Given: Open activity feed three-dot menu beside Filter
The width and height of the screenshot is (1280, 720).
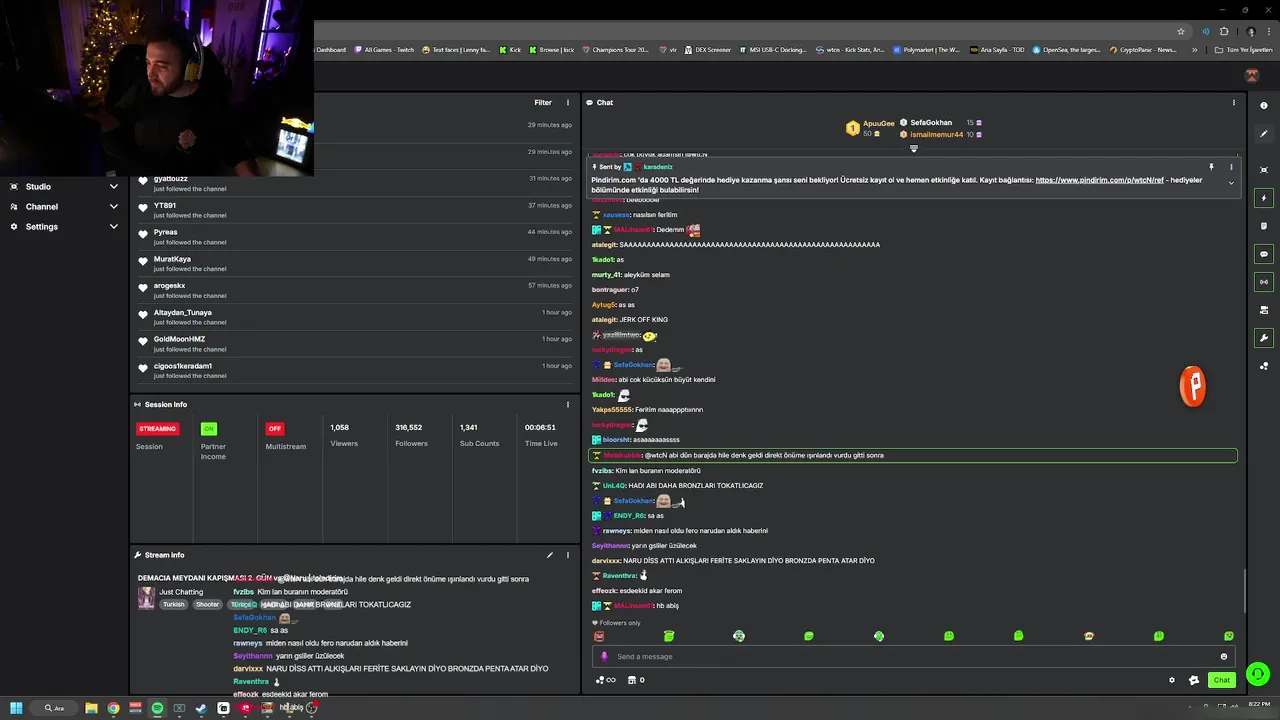Looking at the screenshot, I should click(568, 102).
